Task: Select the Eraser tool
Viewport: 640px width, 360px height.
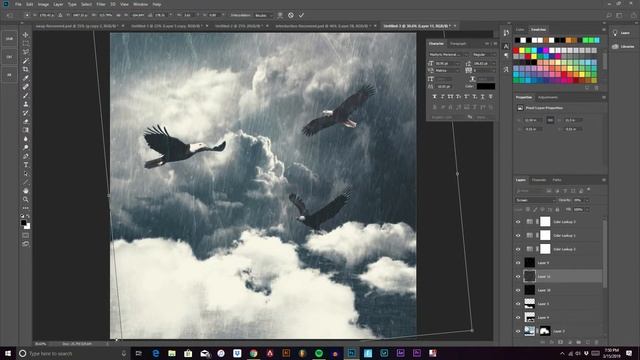Action: pyautogui.click(x=26, y=121)
